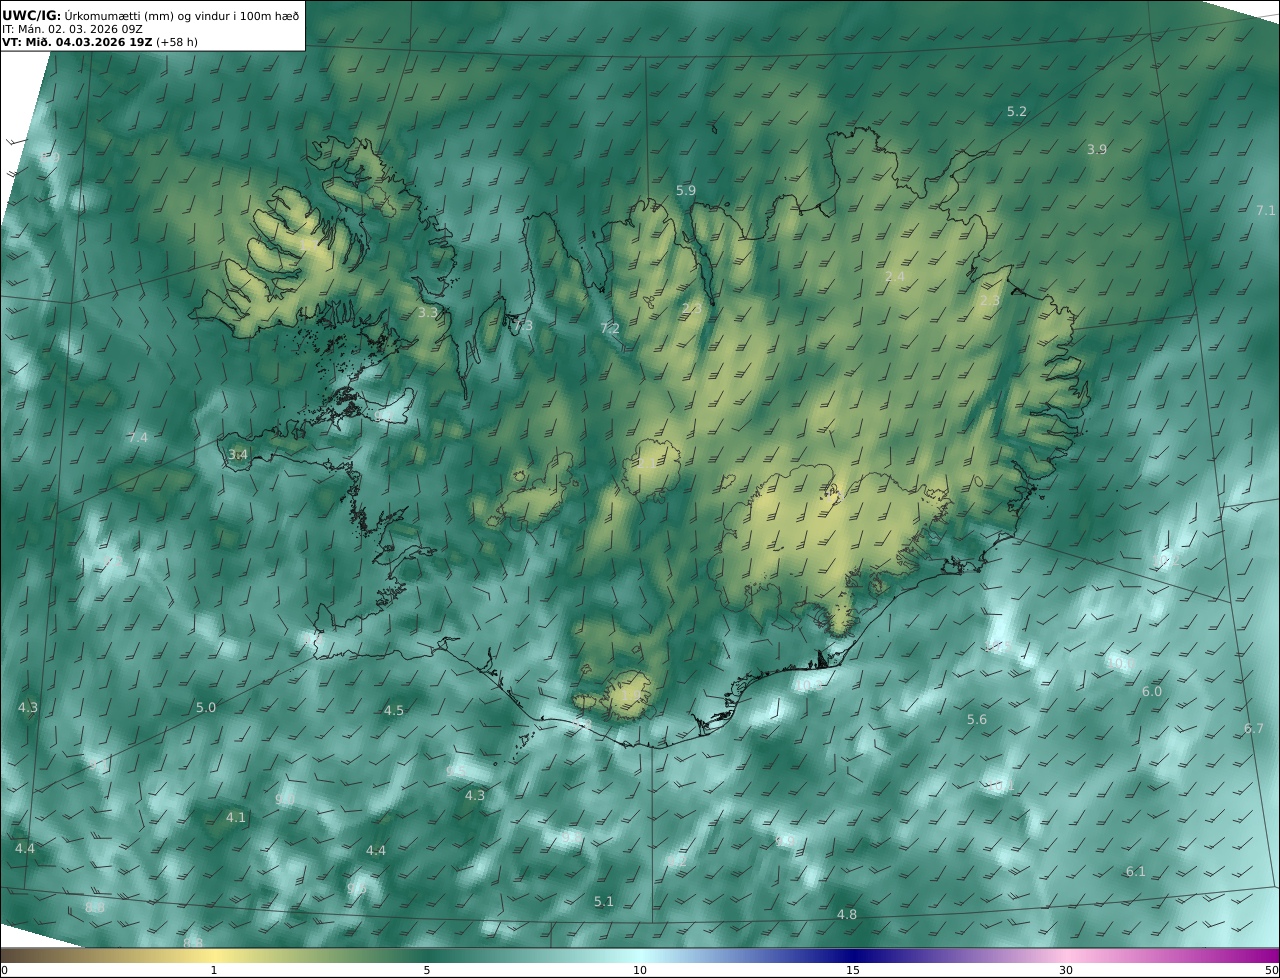Viewport: 1280px width, 978px height.
Task: Click the colorbar tick label 1
Action: [214, 970]
